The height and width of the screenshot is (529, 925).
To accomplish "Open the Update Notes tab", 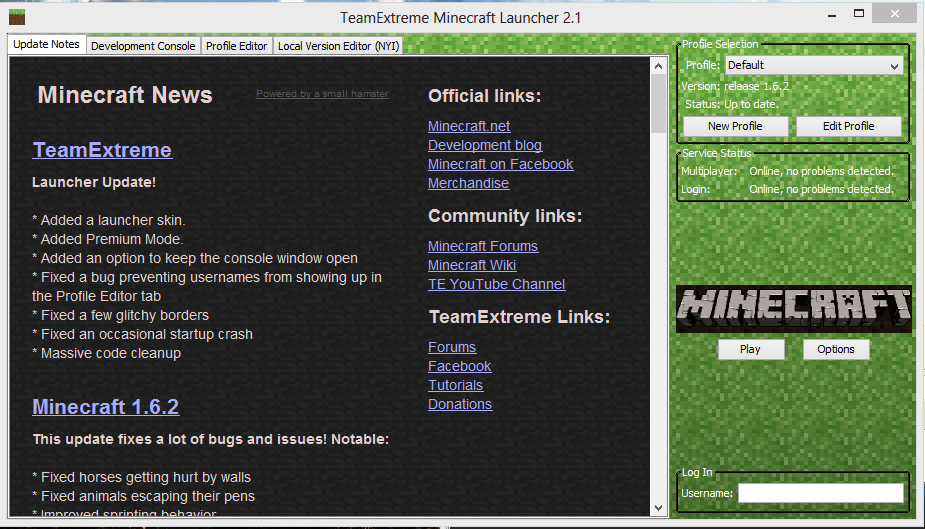I will click(x=47, y=45).
